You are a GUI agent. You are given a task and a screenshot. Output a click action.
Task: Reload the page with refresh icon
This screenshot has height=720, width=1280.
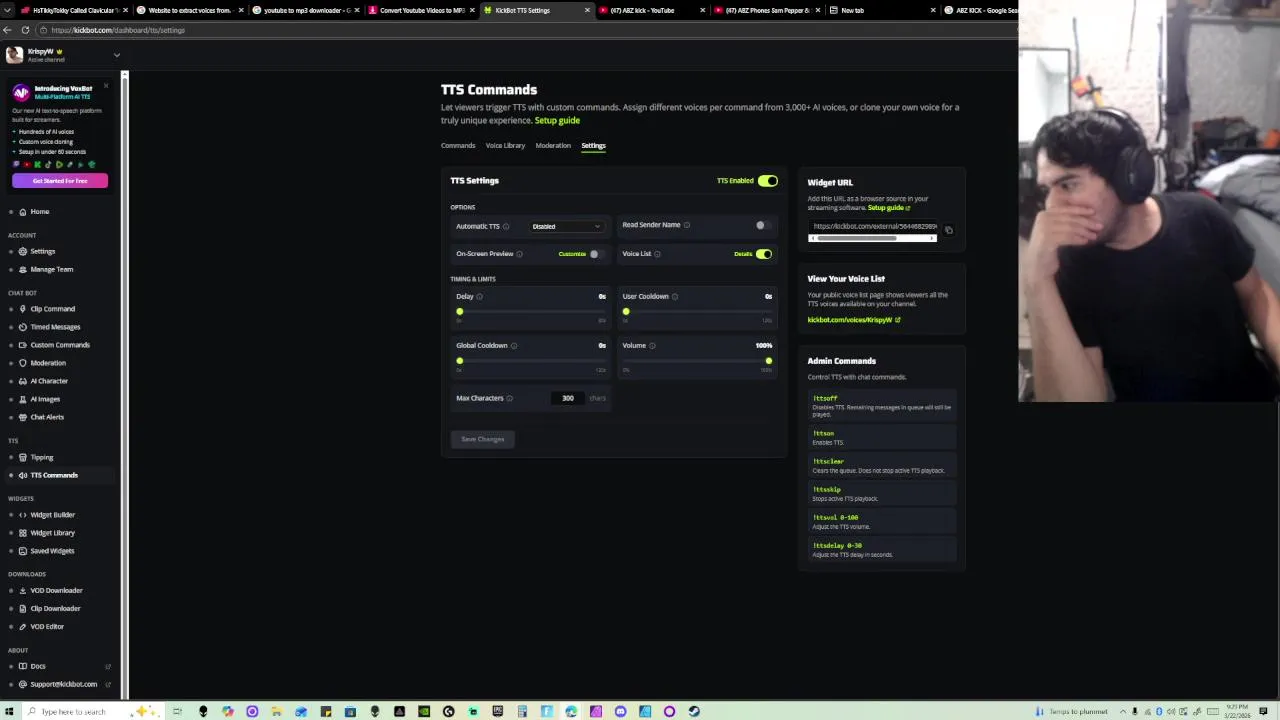click(x=25, y=30)
